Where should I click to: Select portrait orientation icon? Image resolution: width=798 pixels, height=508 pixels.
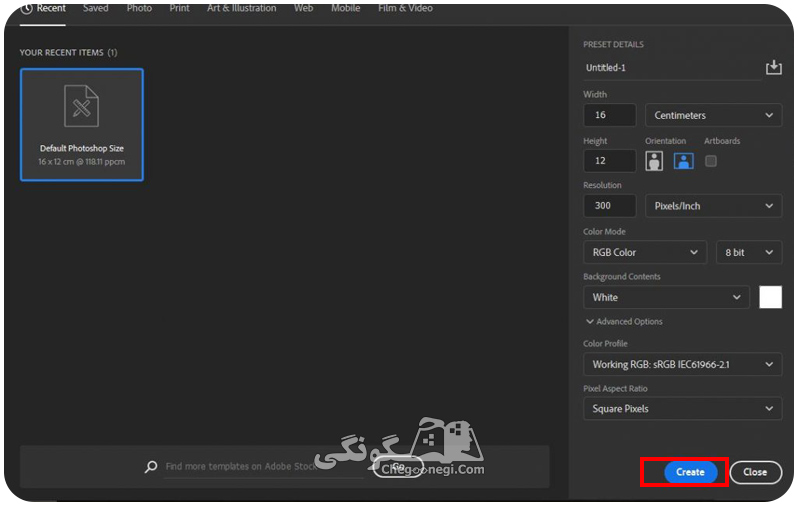point(653,161)
